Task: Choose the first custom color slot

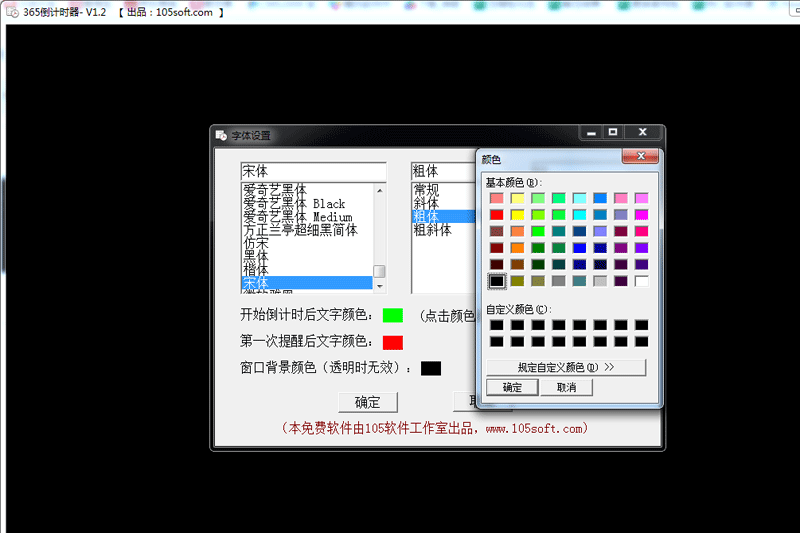Action: pyautogui.click(x=496, y=326)
